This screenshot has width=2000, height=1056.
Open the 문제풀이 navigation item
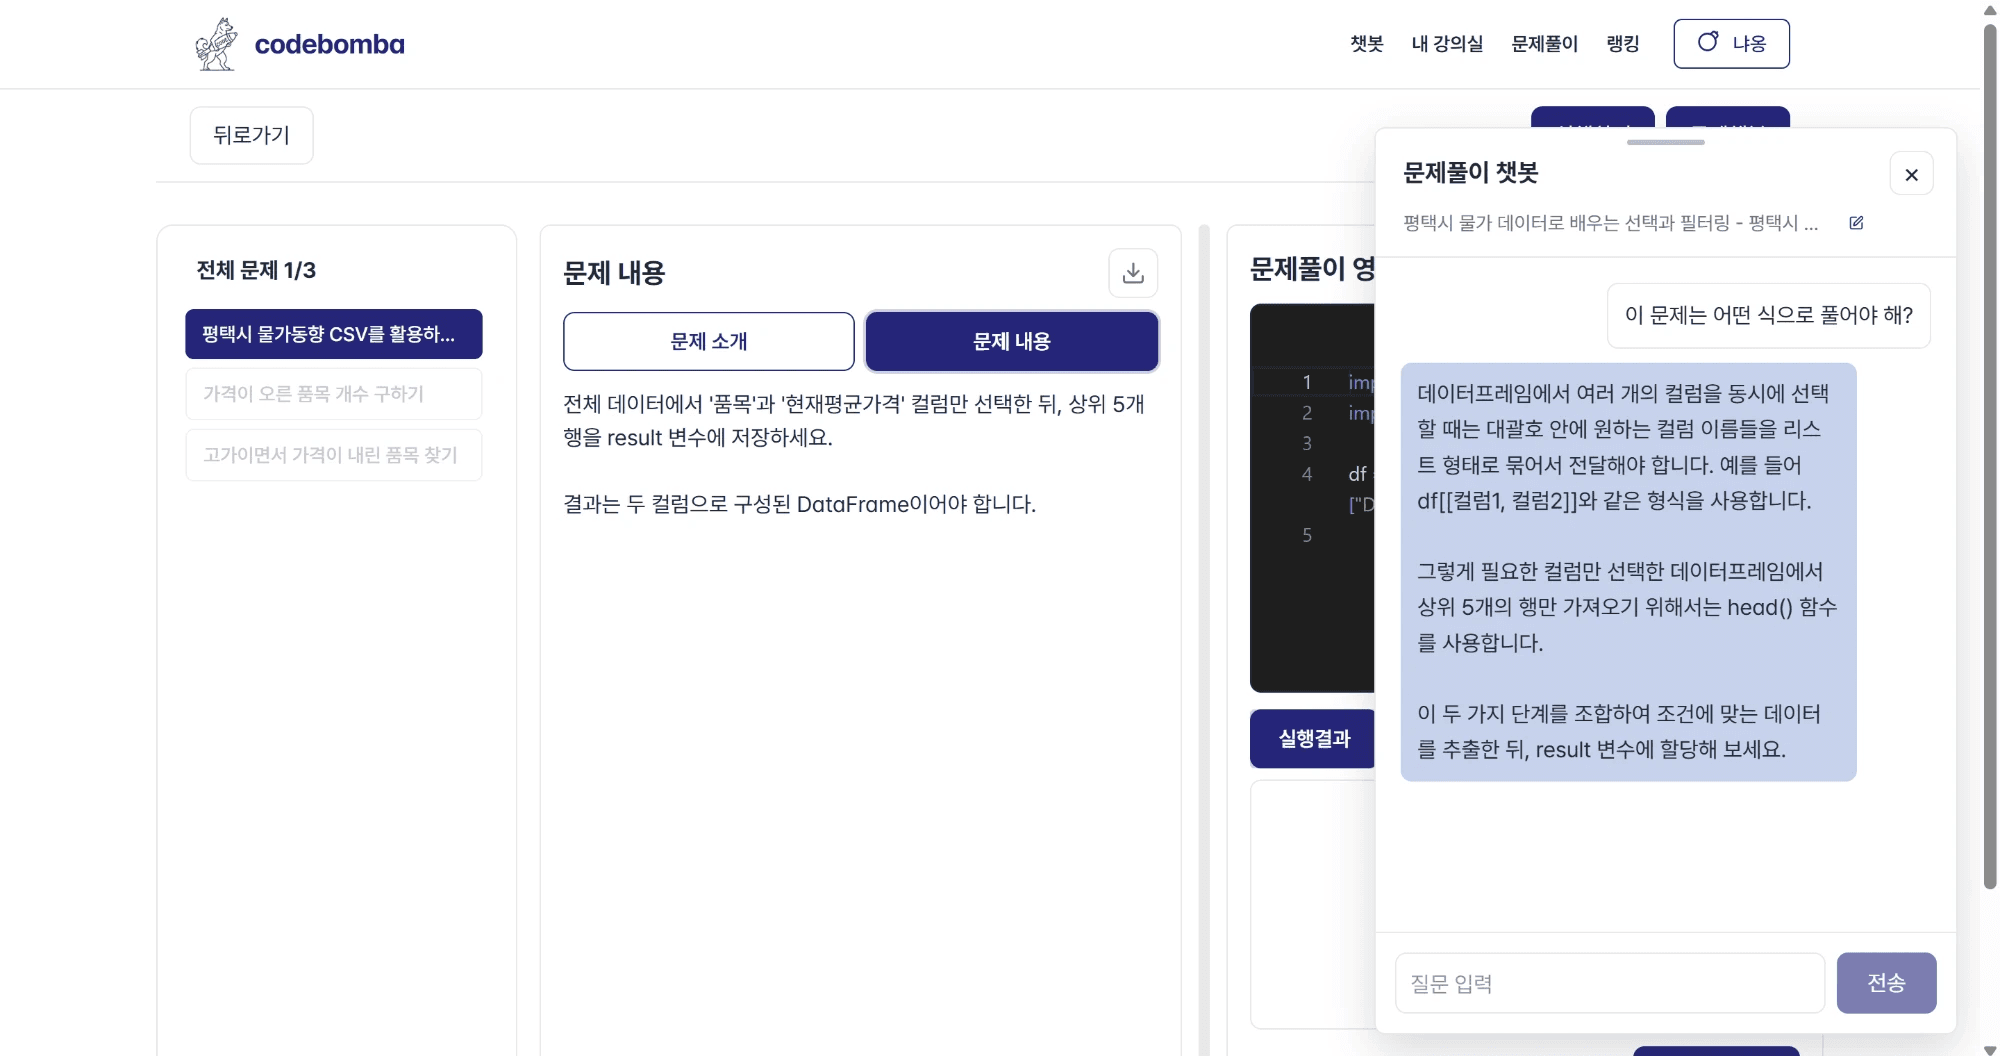(1544, 44)
